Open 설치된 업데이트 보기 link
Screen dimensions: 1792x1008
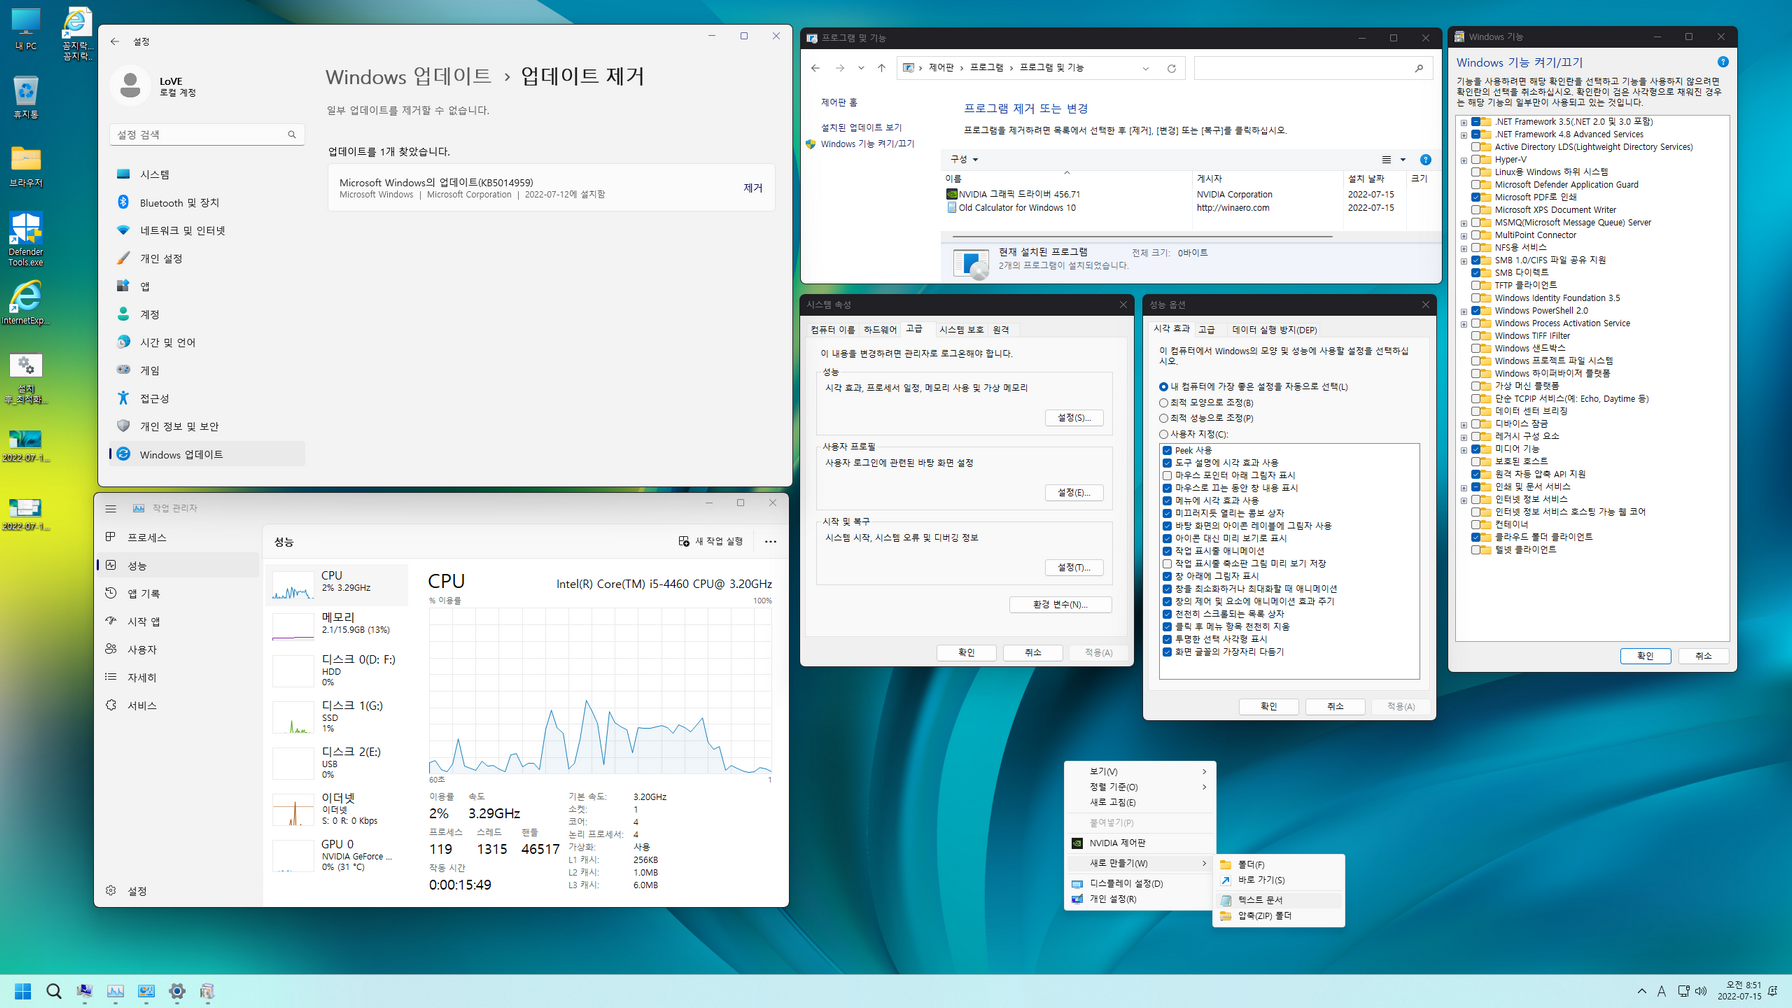[861, 127]
